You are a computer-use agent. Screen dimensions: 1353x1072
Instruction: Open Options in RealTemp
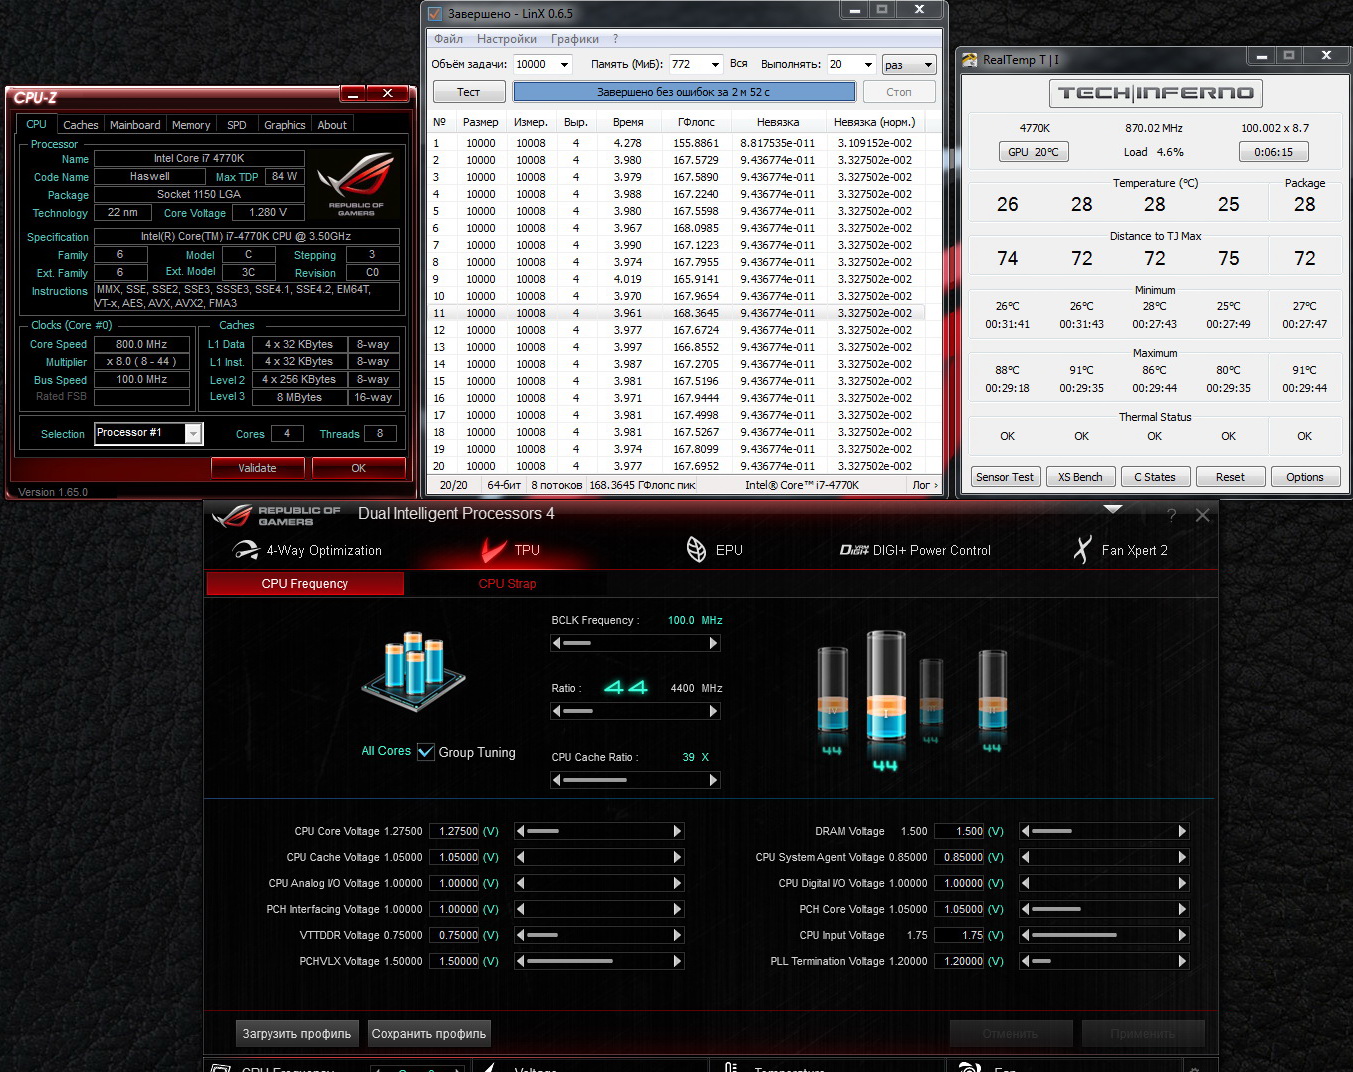(x=1305, y=477)
